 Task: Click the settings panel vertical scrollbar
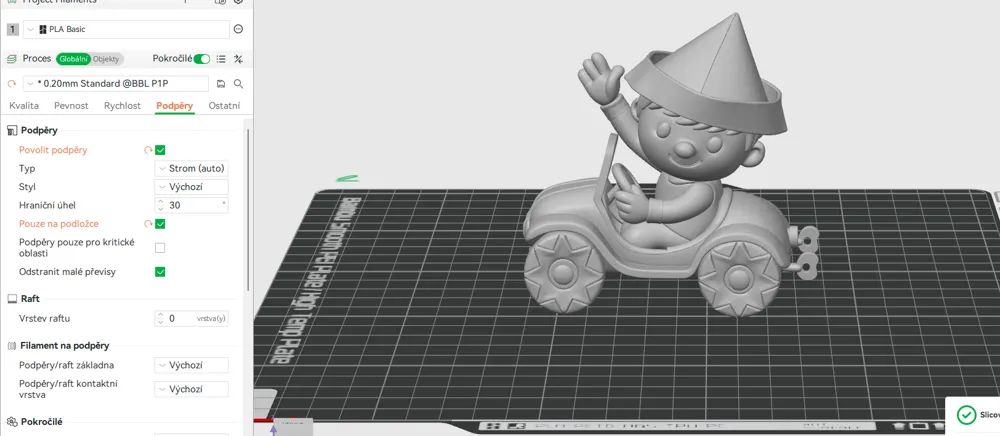click(247, 209)
